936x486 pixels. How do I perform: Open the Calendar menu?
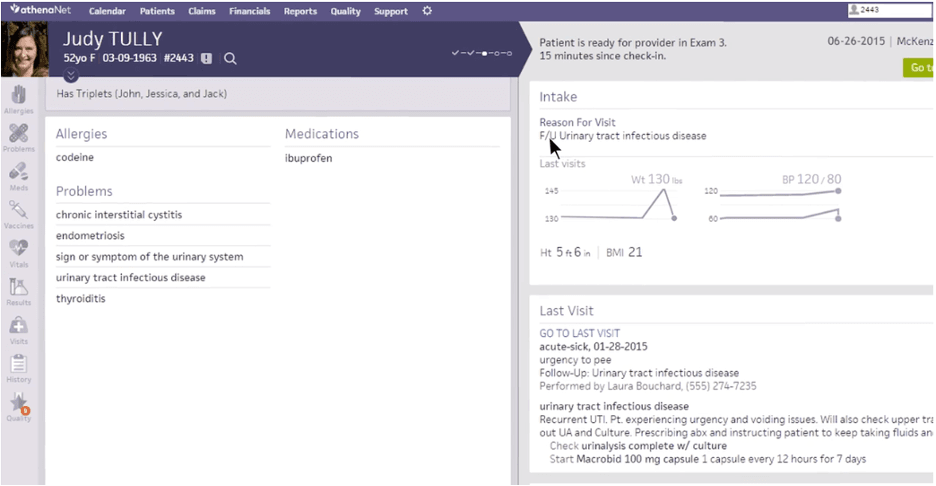(107, 12)
